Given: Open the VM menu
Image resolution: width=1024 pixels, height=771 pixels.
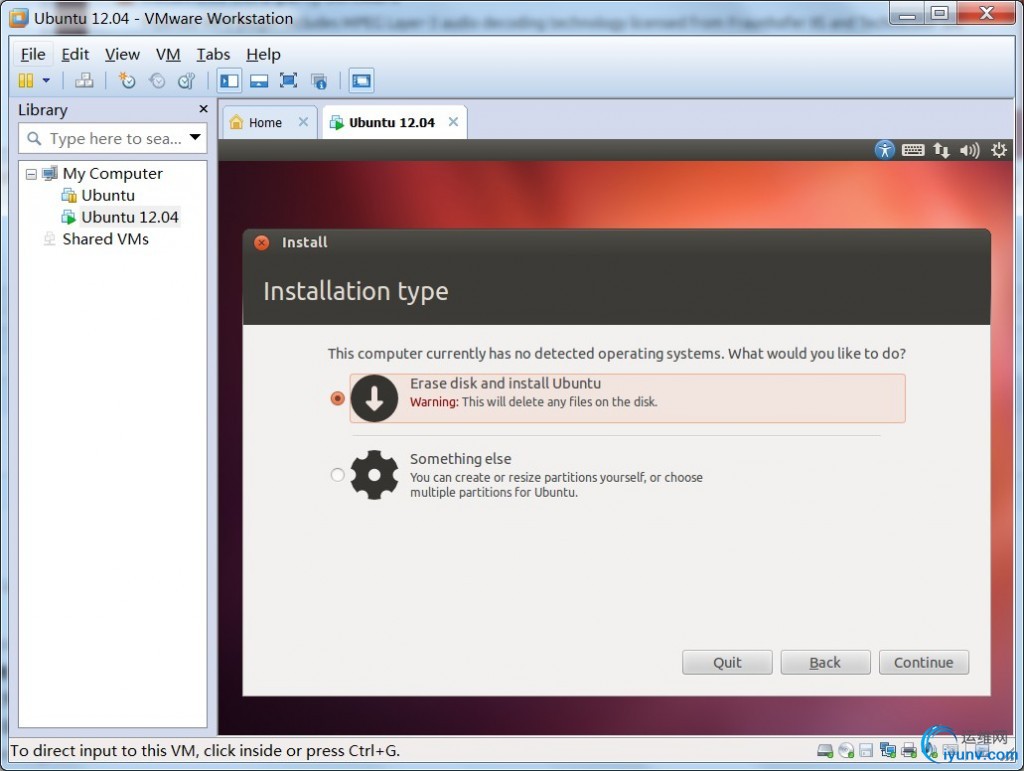Looking at the screenshot, I should (168, 55).
